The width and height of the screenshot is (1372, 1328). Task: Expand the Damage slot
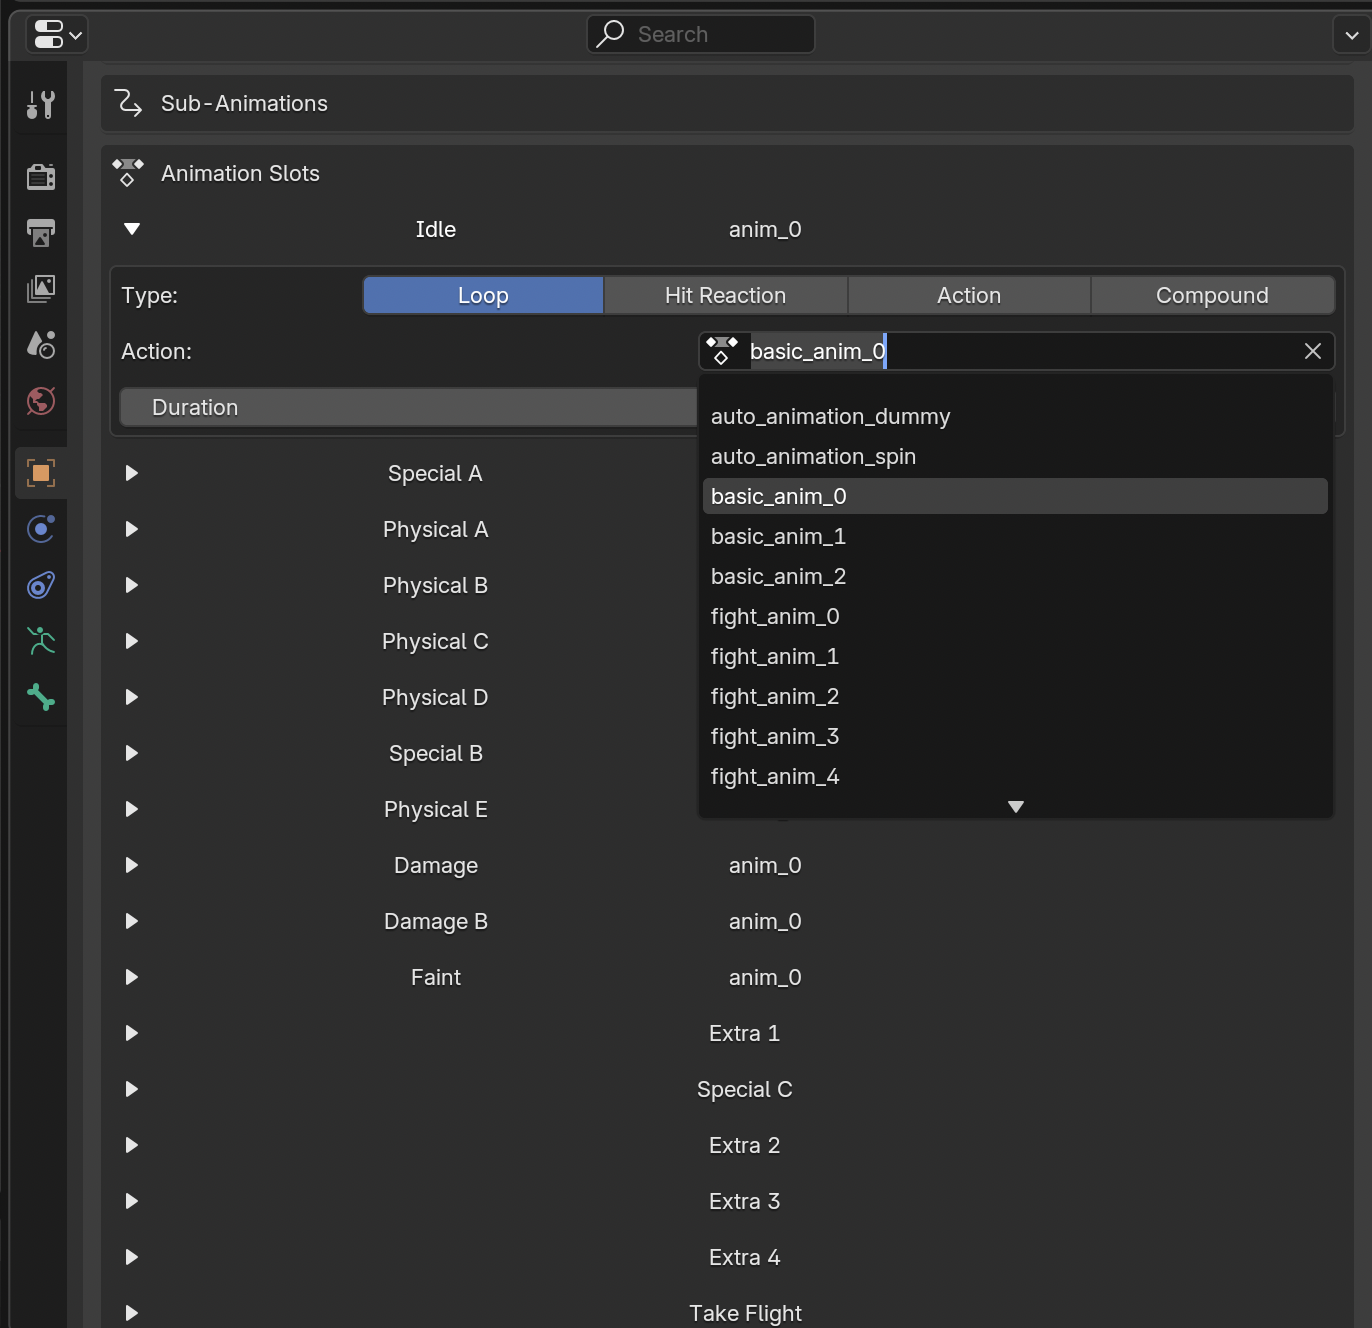coord(132,865)
